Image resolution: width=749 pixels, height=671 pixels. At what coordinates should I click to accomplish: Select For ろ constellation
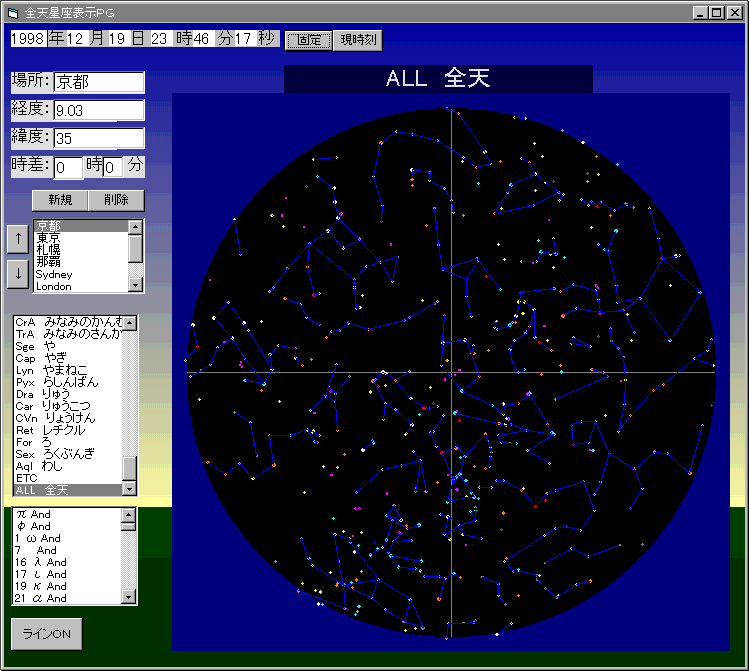pyautogui.click(x=68, y=442)
